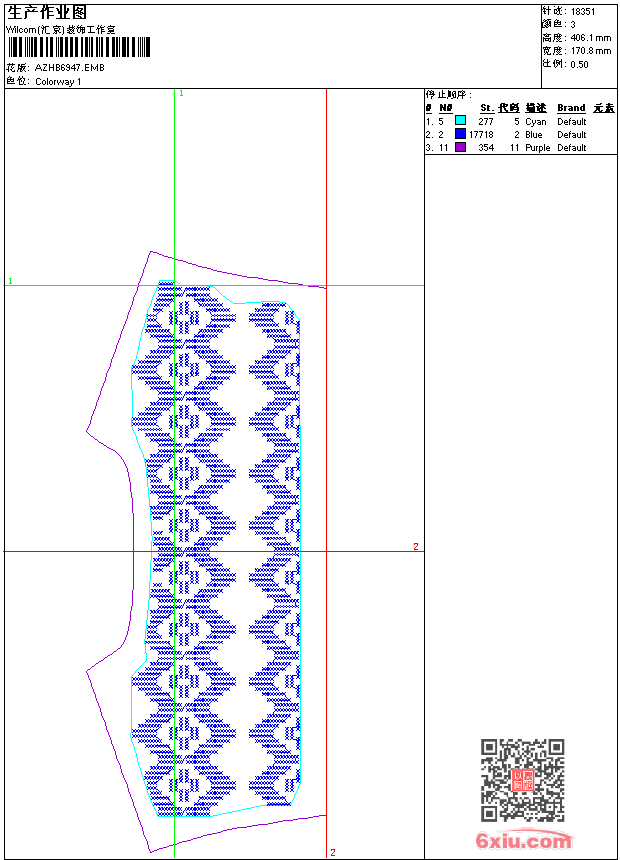Click the '描述' description column header
620x860 pixels.
536,108
